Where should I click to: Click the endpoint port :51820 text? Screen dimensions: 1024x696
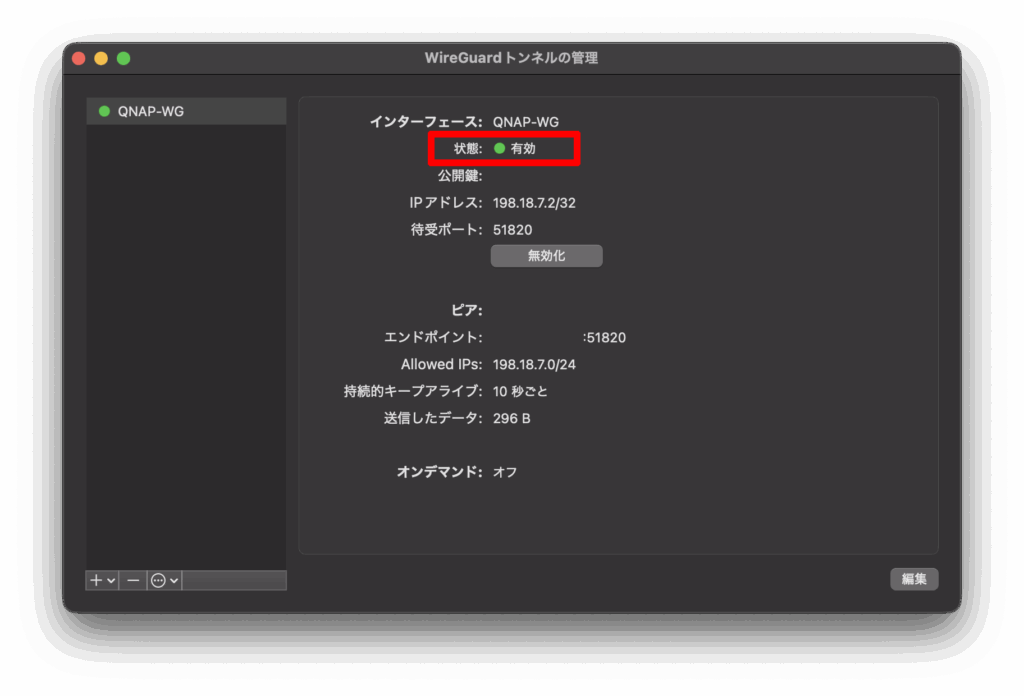point(604,338)
